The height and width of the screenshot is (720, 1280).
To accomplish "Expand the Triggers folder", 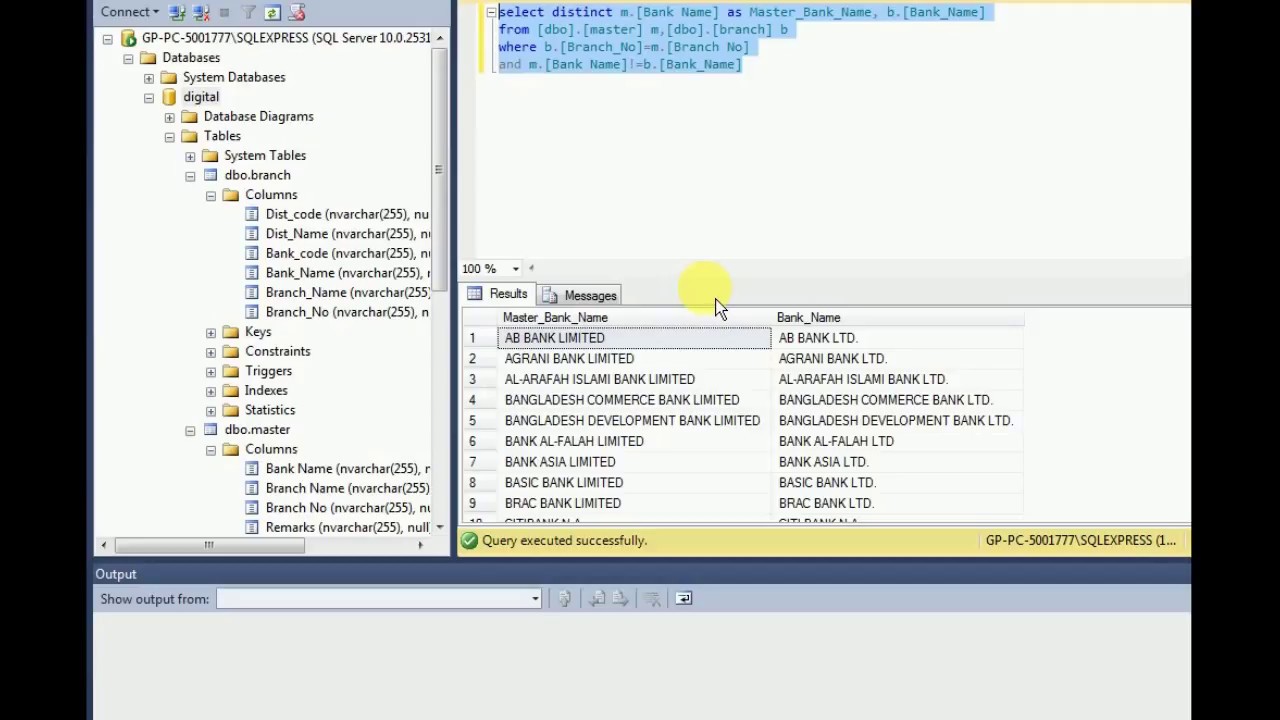I will pos(211,371).
